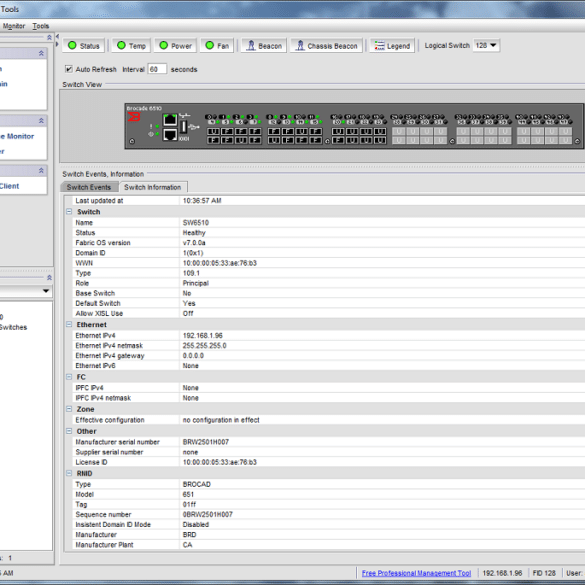
Task: Toggle the Auto Refresh checkbox
Action: [x=69, y=69]
